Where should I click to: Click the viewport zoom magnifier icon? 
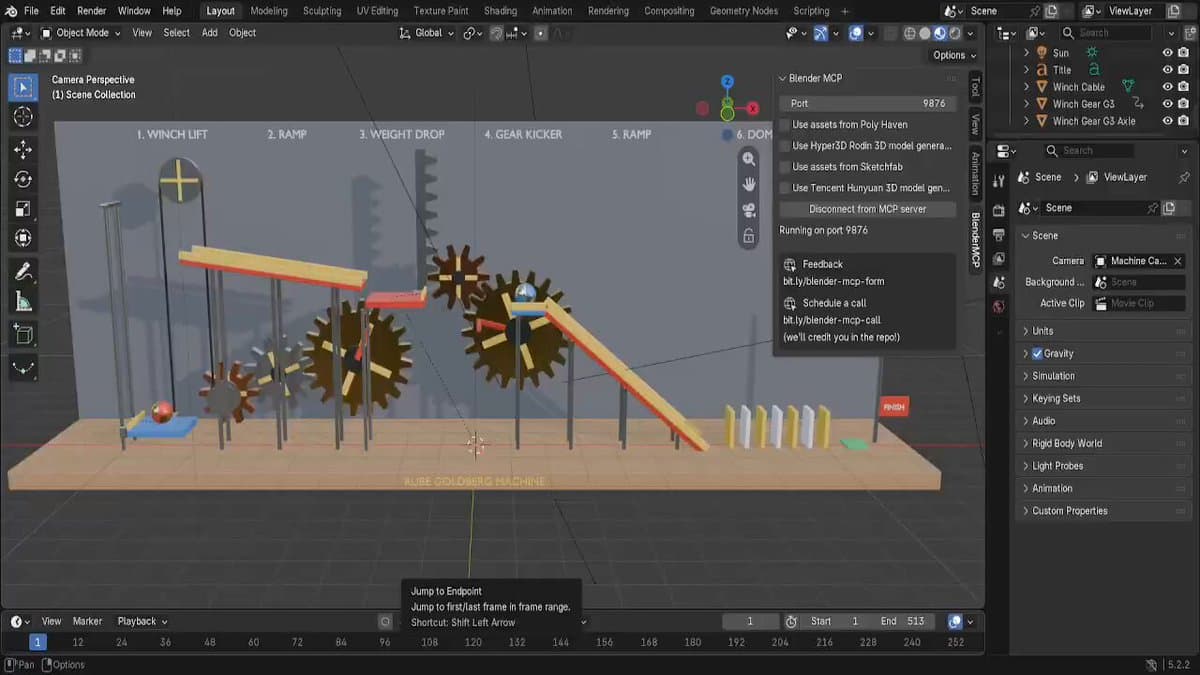pos(748,159)
